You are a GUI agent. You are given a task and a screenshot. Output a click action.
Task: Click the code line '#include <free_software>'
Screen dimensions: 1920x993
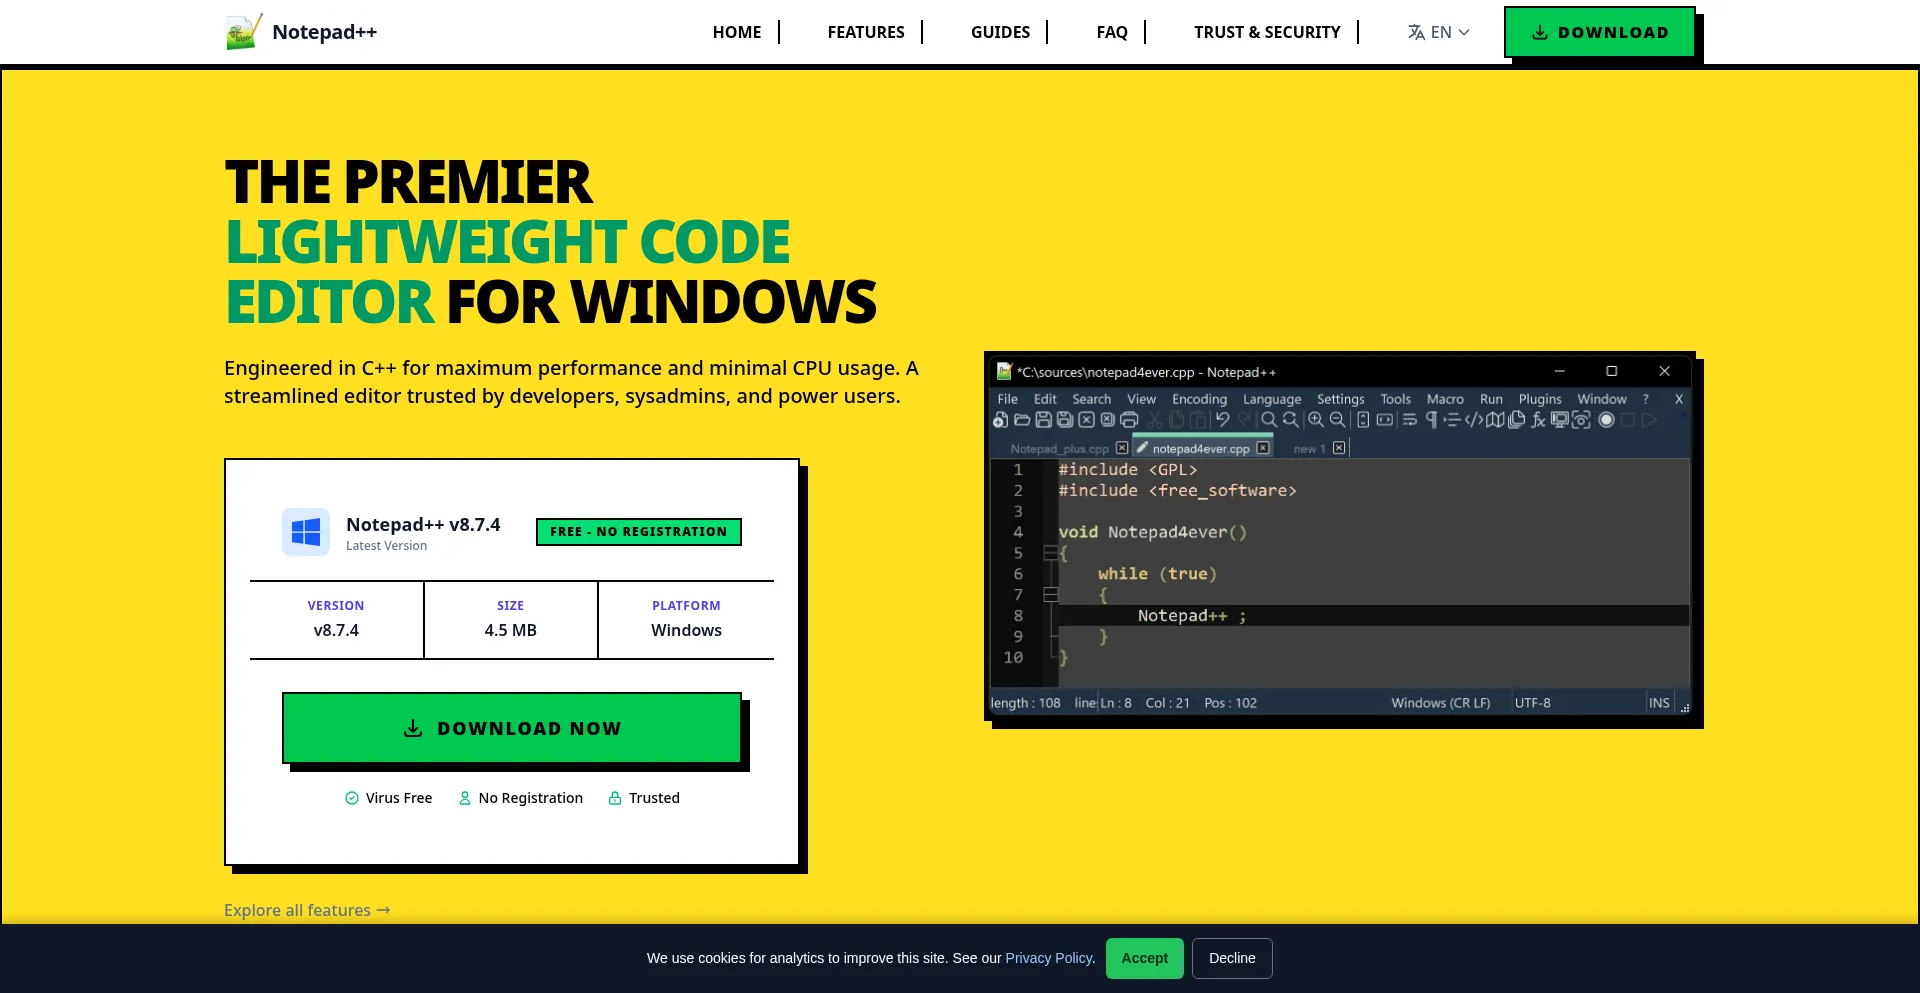(x=1177, y=490)
